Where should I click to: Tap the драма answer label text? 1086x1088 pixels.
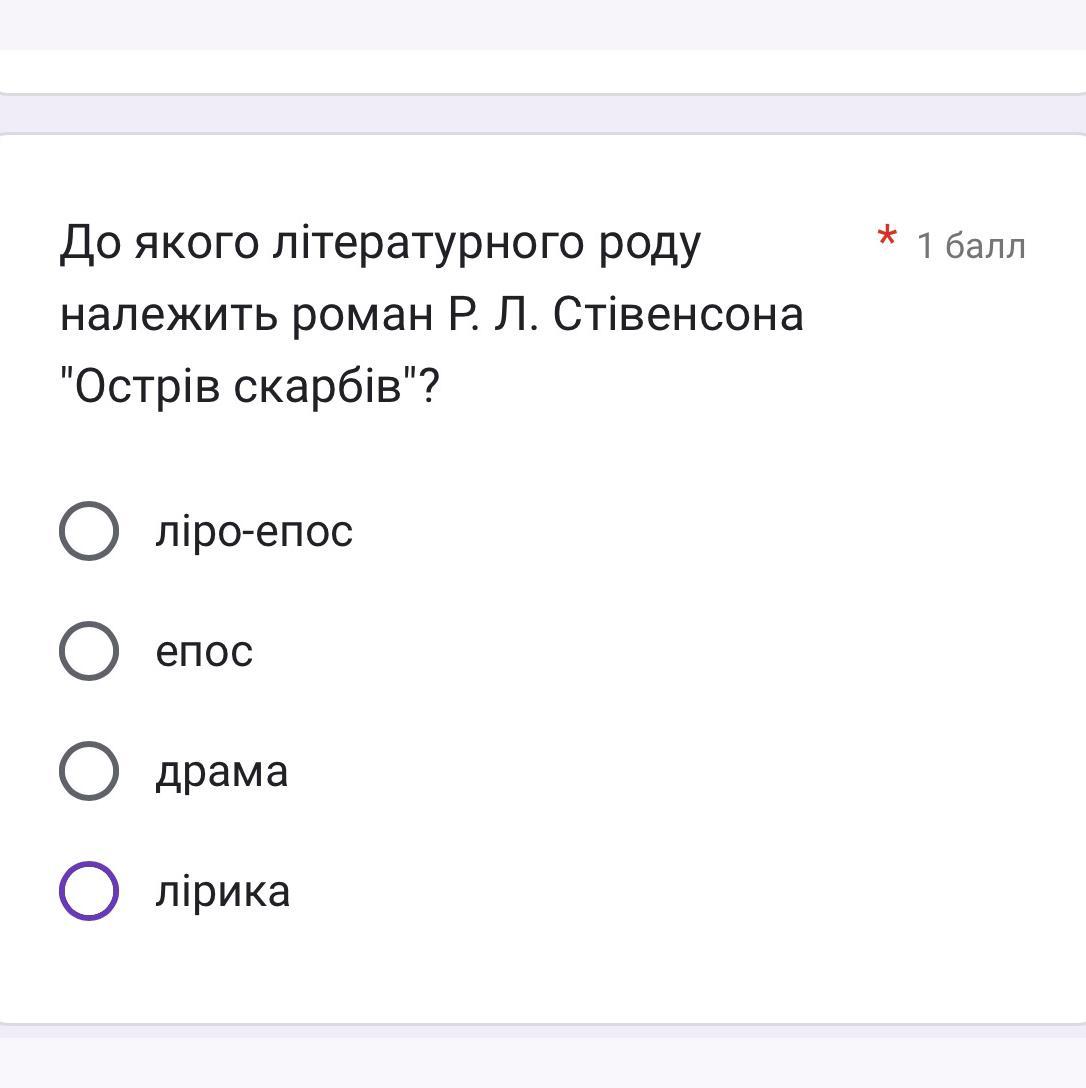pos(221,772)
